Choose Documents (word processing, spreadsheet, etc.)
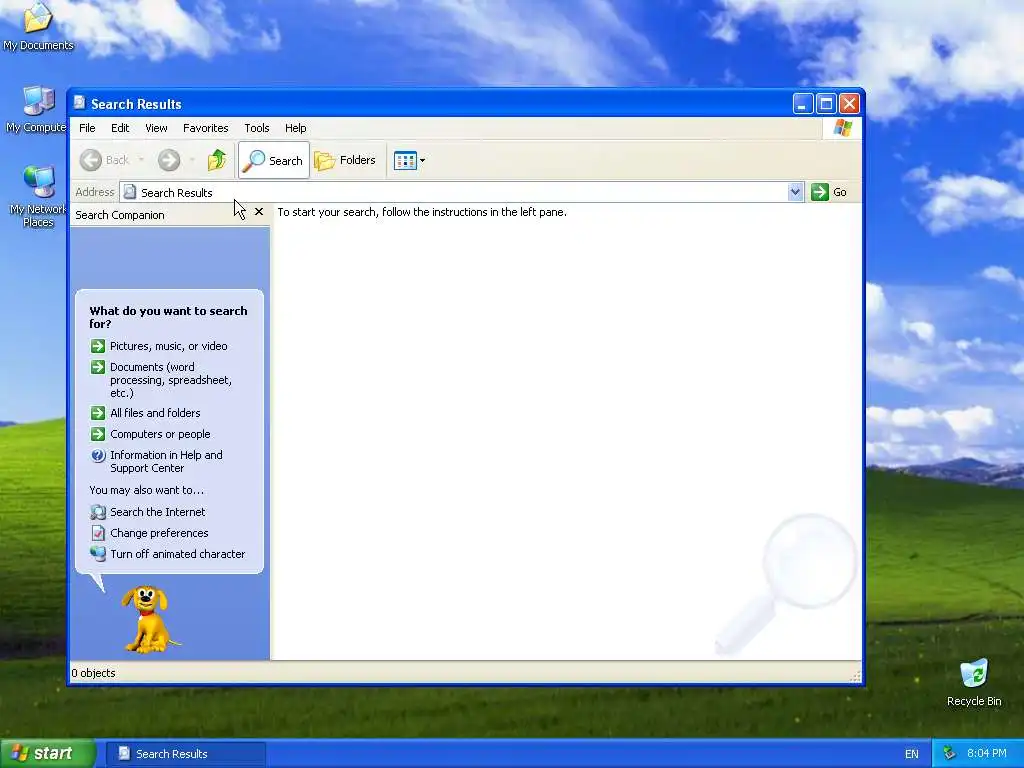This screenshot has width=1024, height=768. (171, 380)
